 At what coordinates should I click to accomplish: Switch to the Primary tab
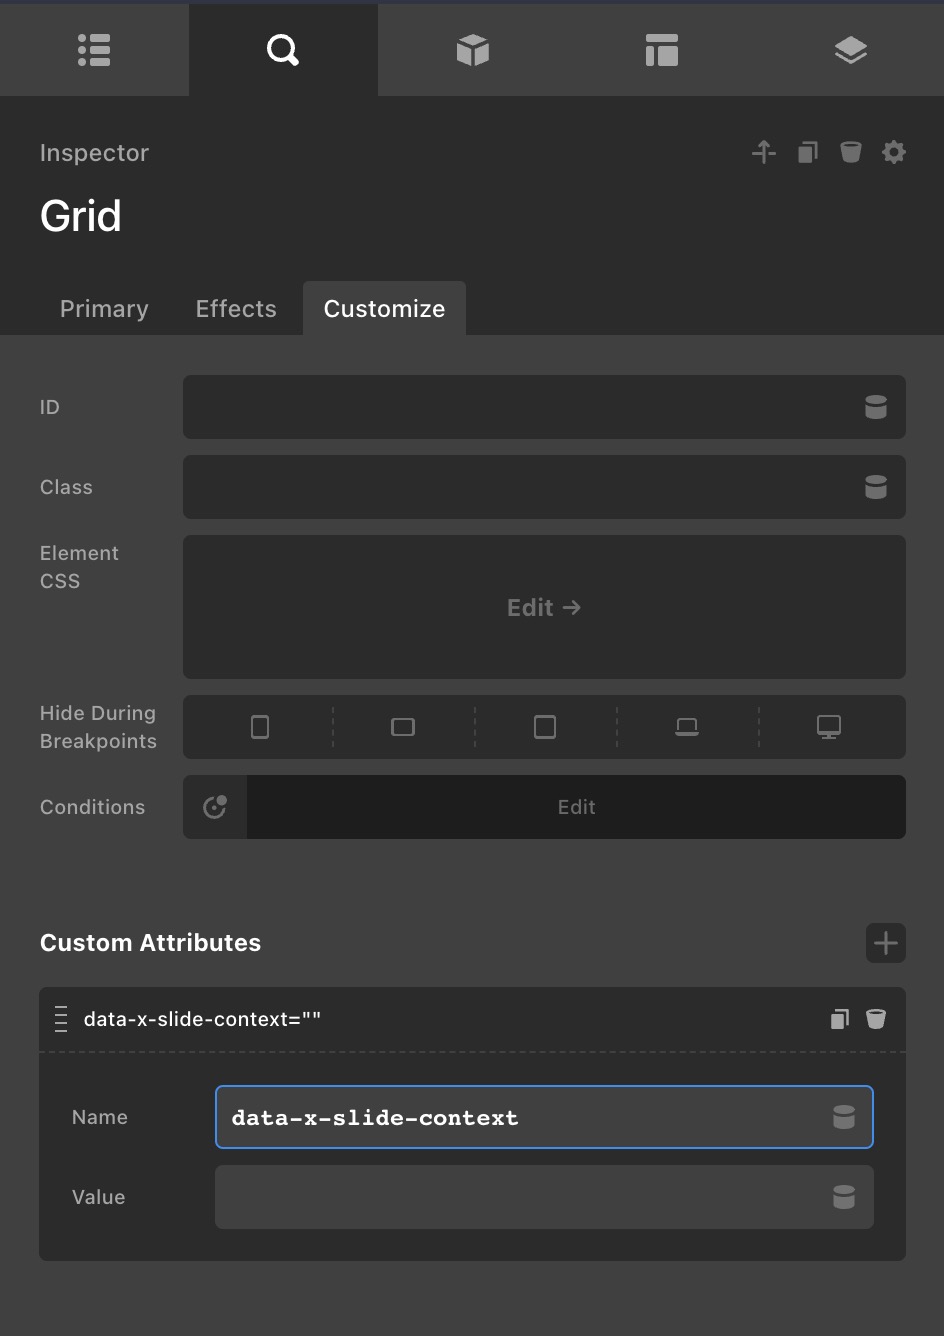click(x=104, y=309)
